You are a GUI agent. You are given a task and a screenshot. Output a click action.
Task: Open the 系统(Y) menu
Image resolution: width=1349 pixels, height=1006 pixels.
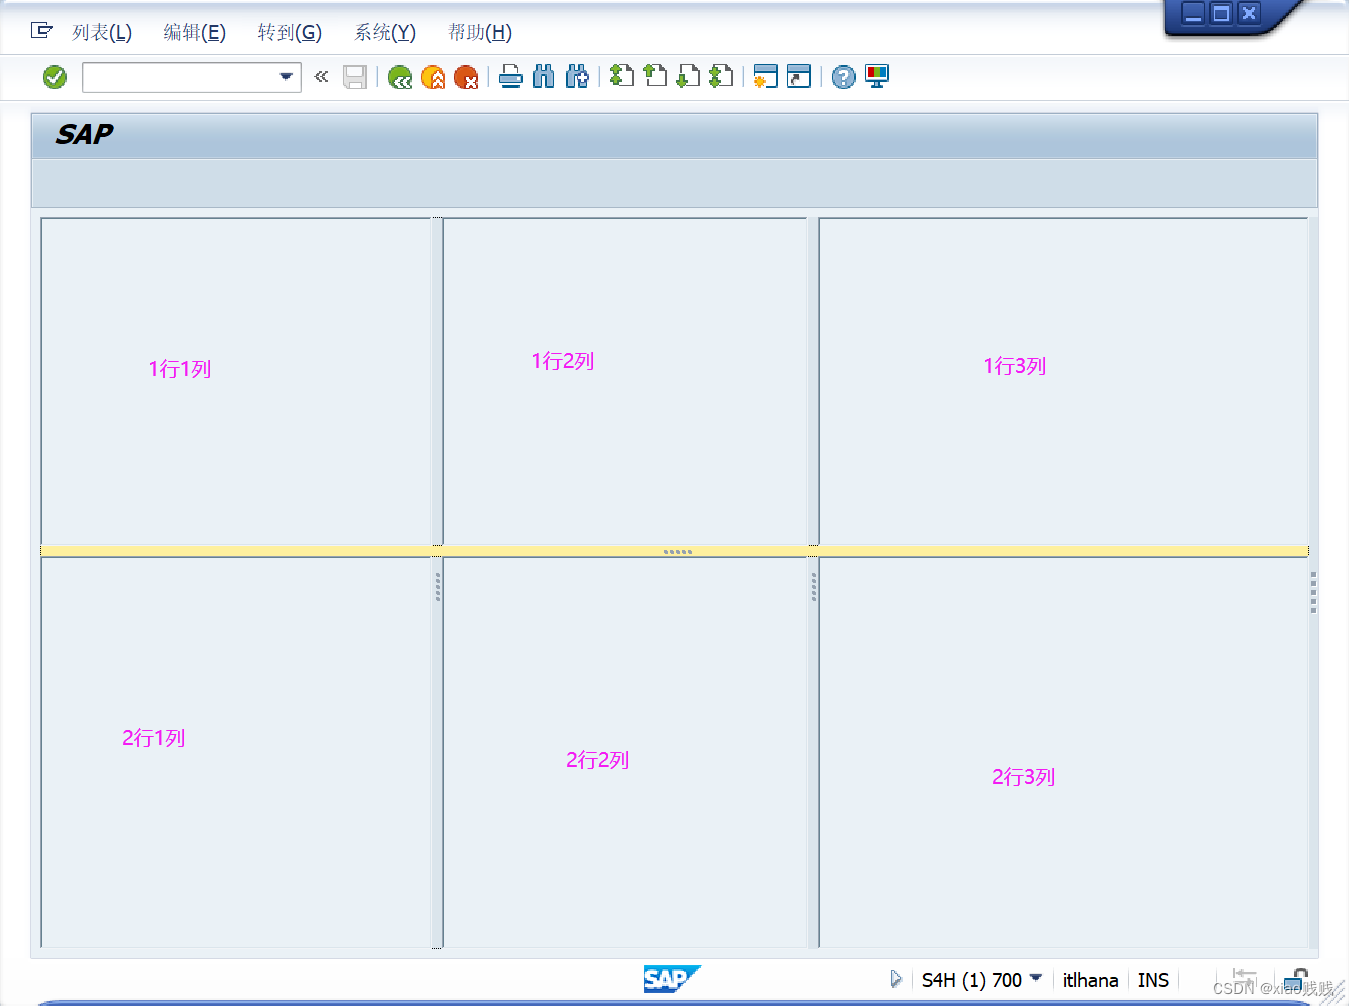385,33
